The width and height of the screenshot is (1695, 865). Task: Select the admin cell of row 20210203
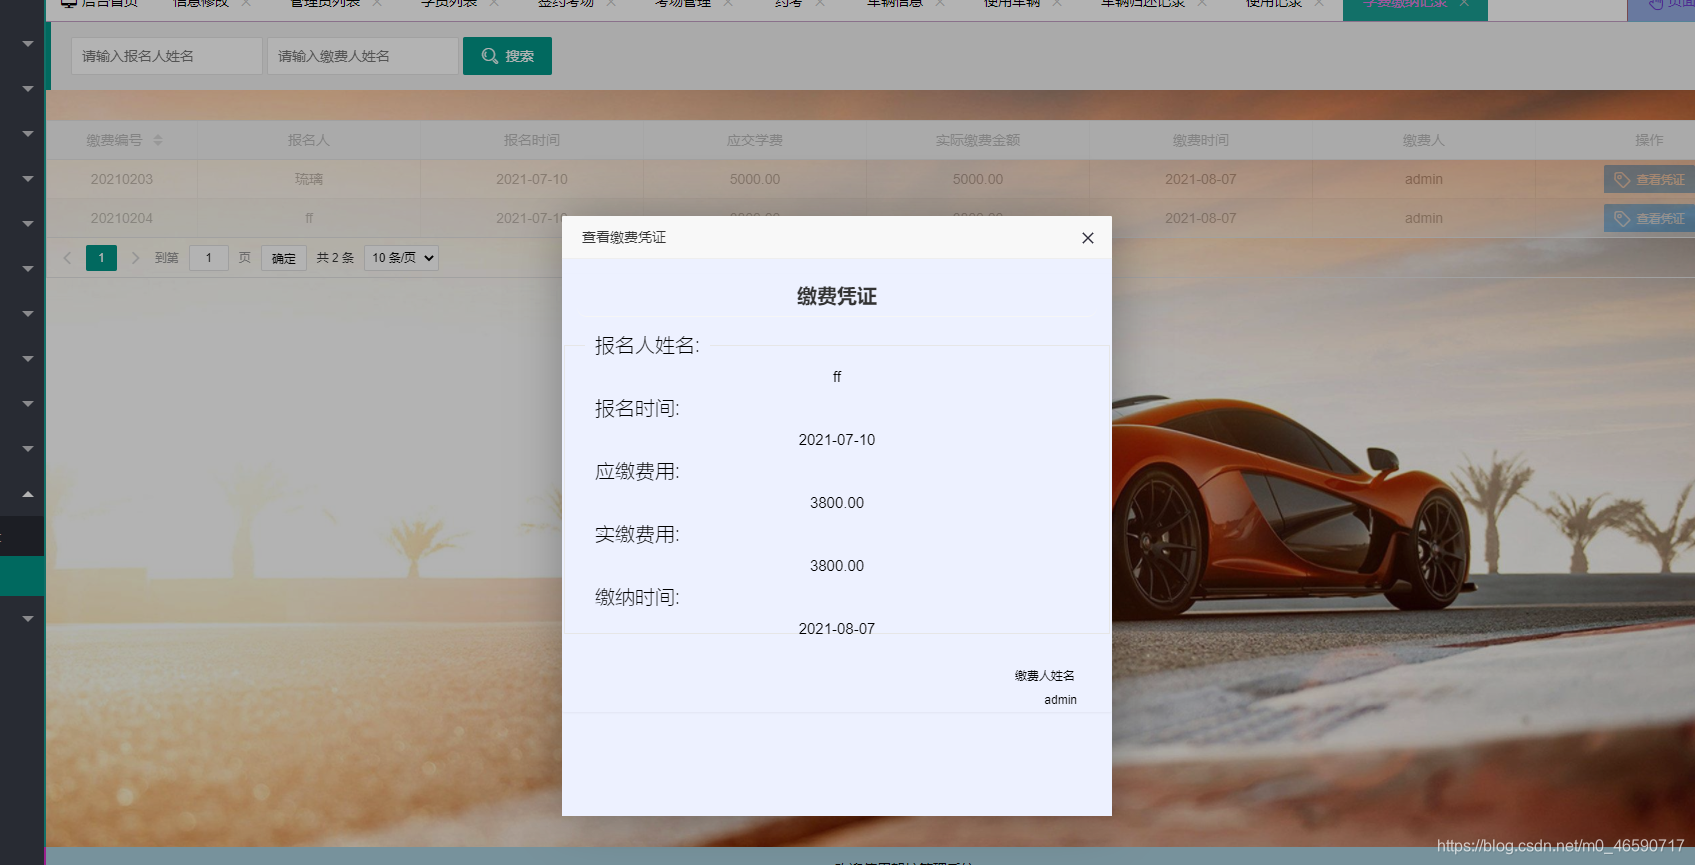coord(1424,179)
